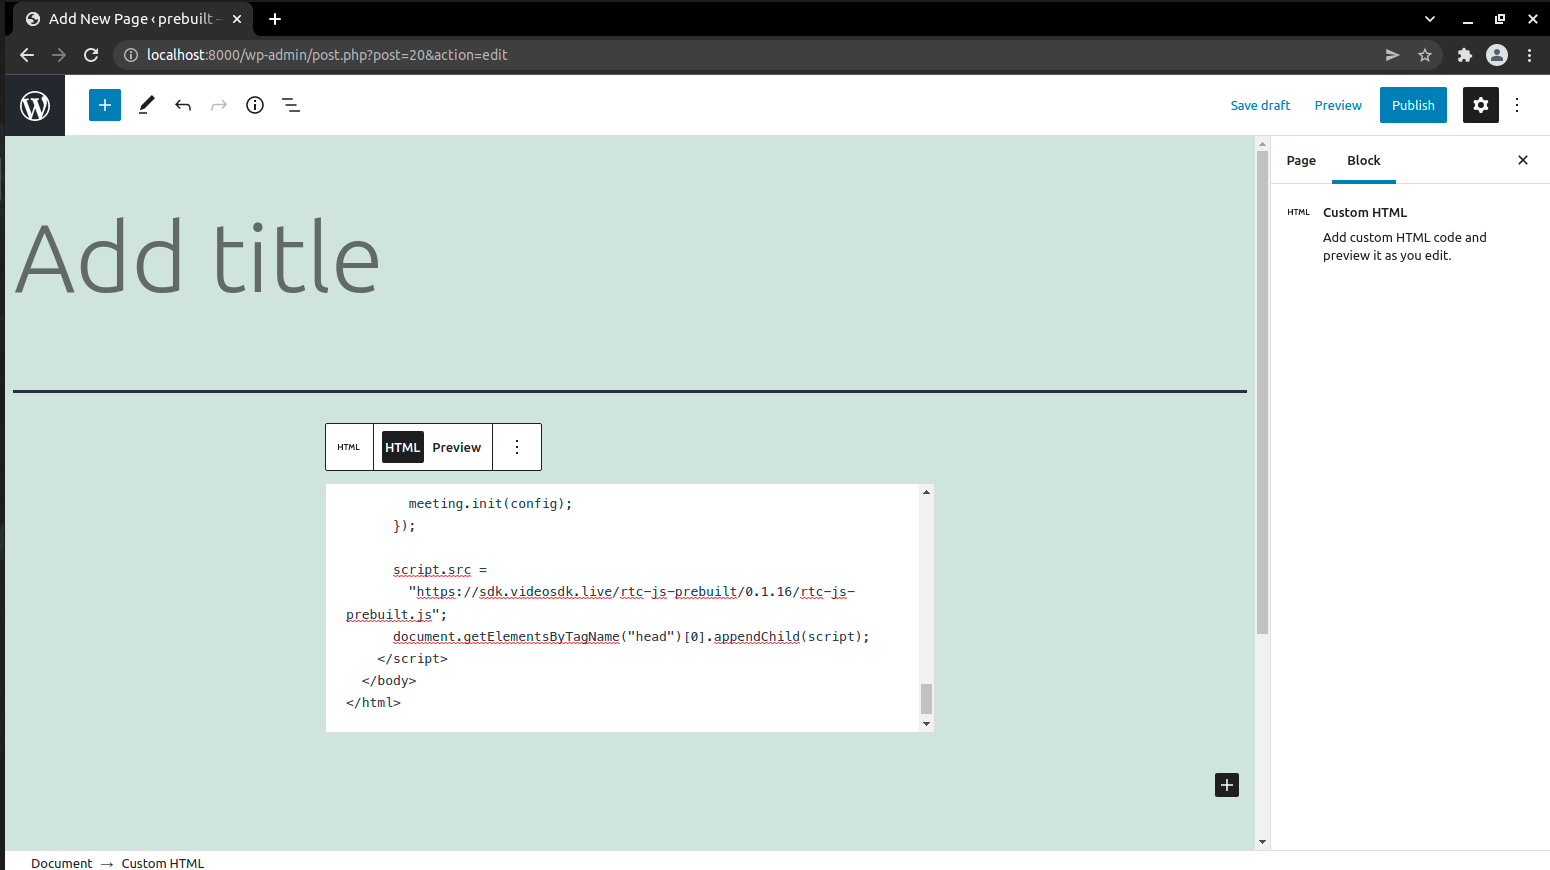Viewport: 1550px width, 870px height.
Task: Close the settings sidebar
Action: pos(1523,160)
